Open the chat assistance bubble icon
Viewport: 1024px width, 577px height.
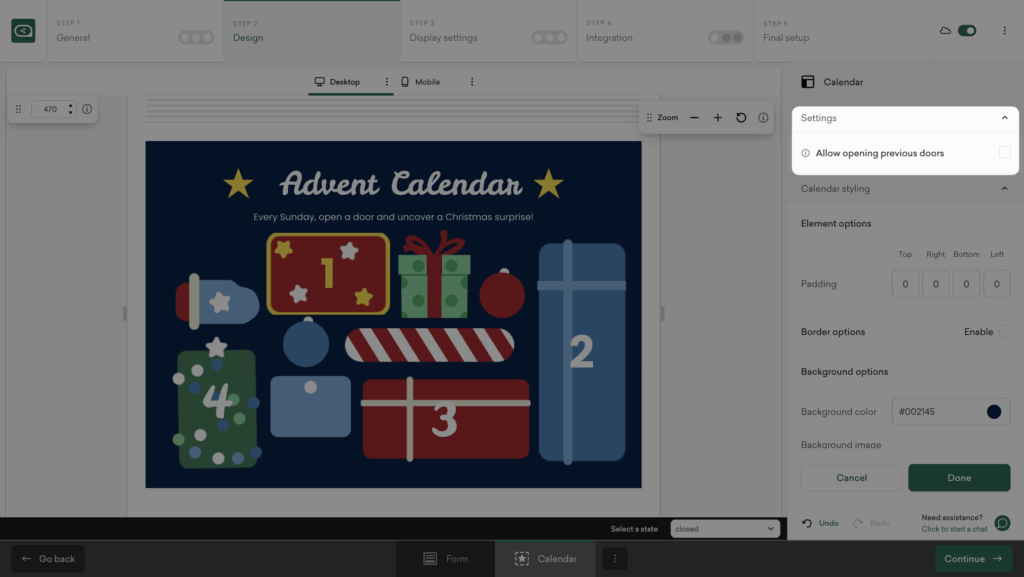coord(1002,523)
